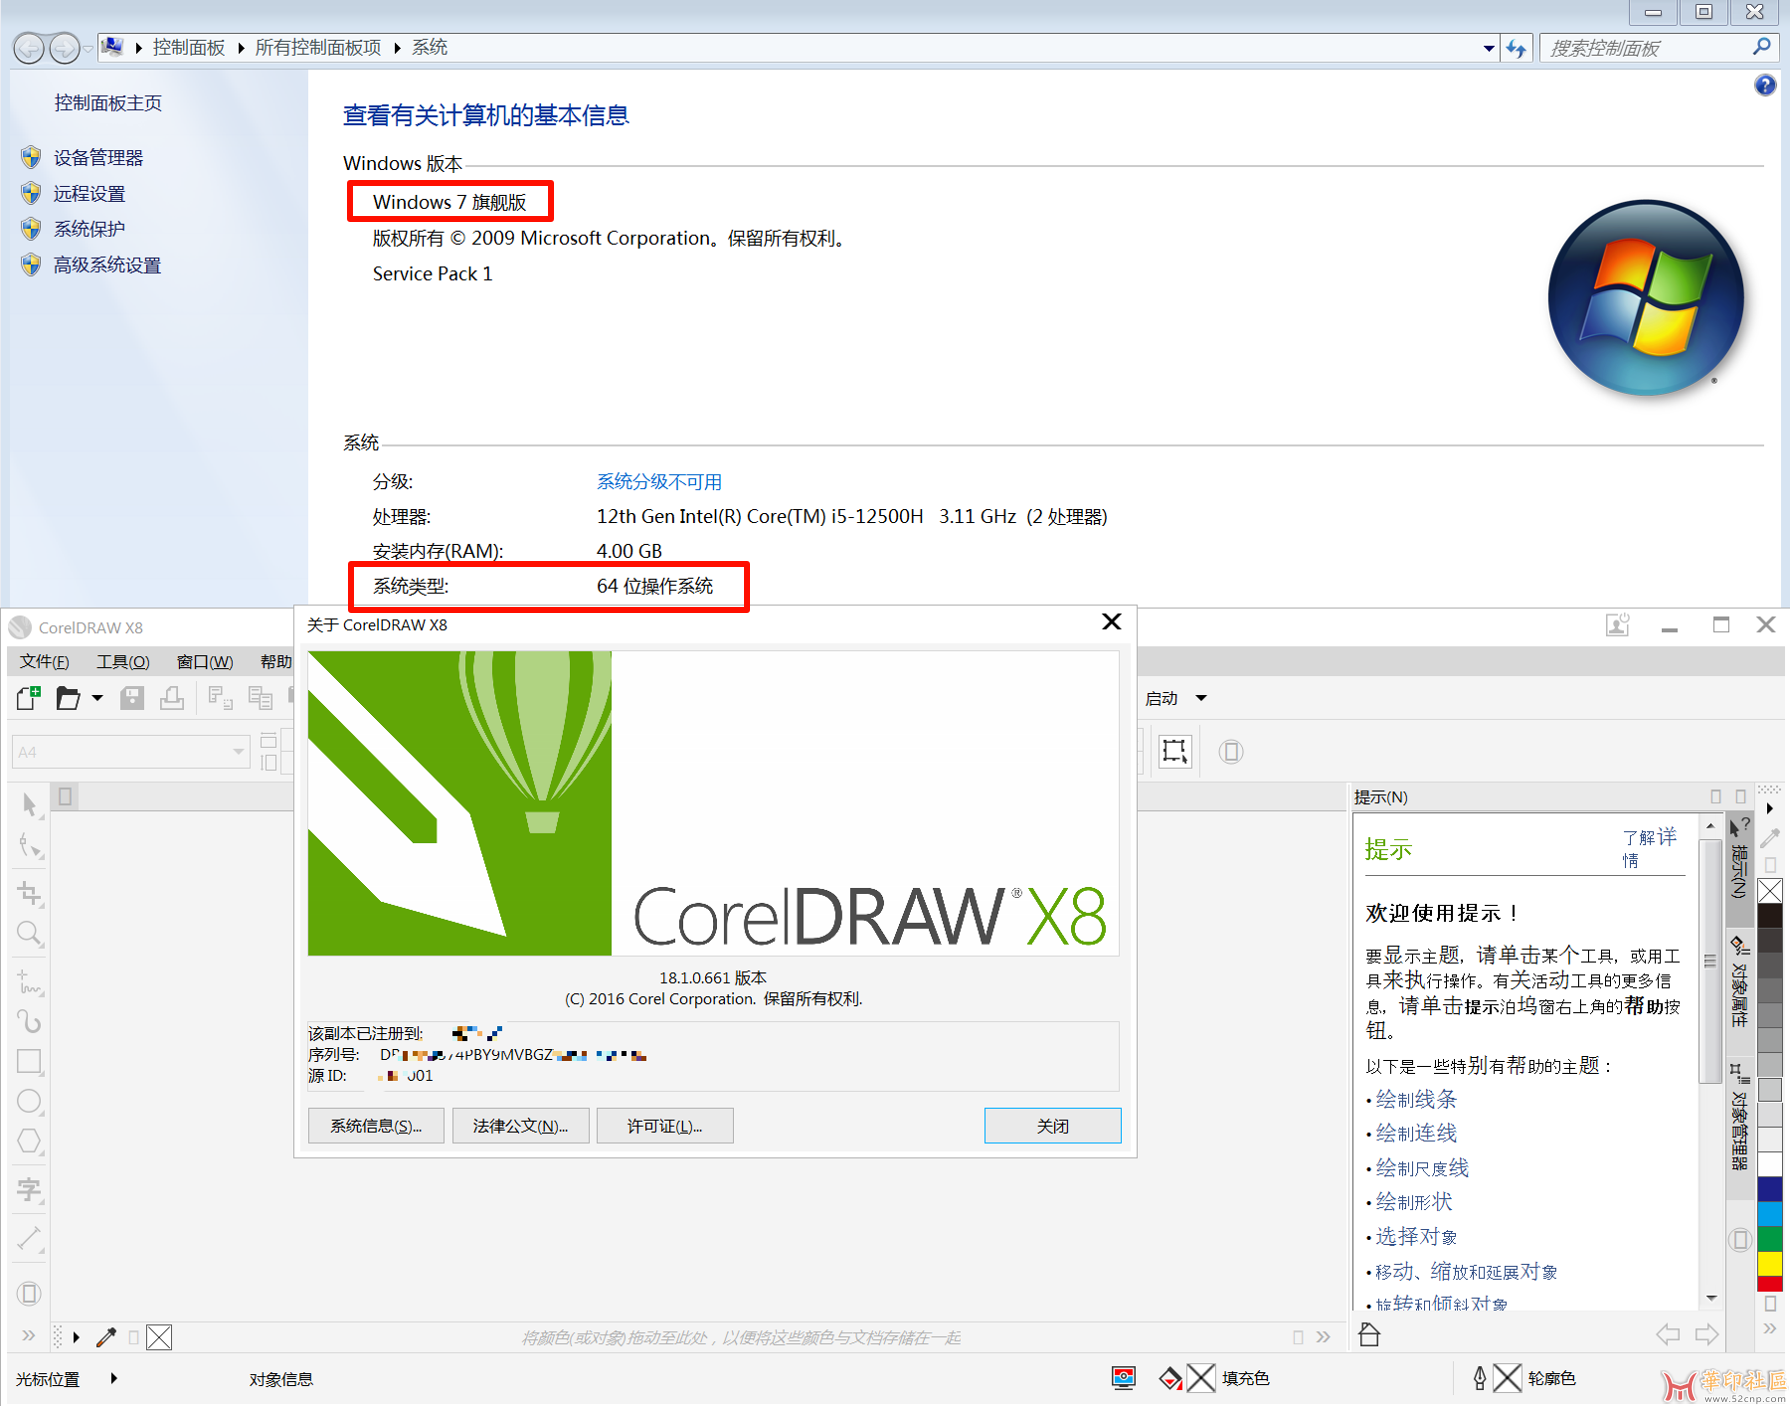Screen dimensions: 1790x1406
Task: Select the Shape edit tool
Action: point(30,848)
